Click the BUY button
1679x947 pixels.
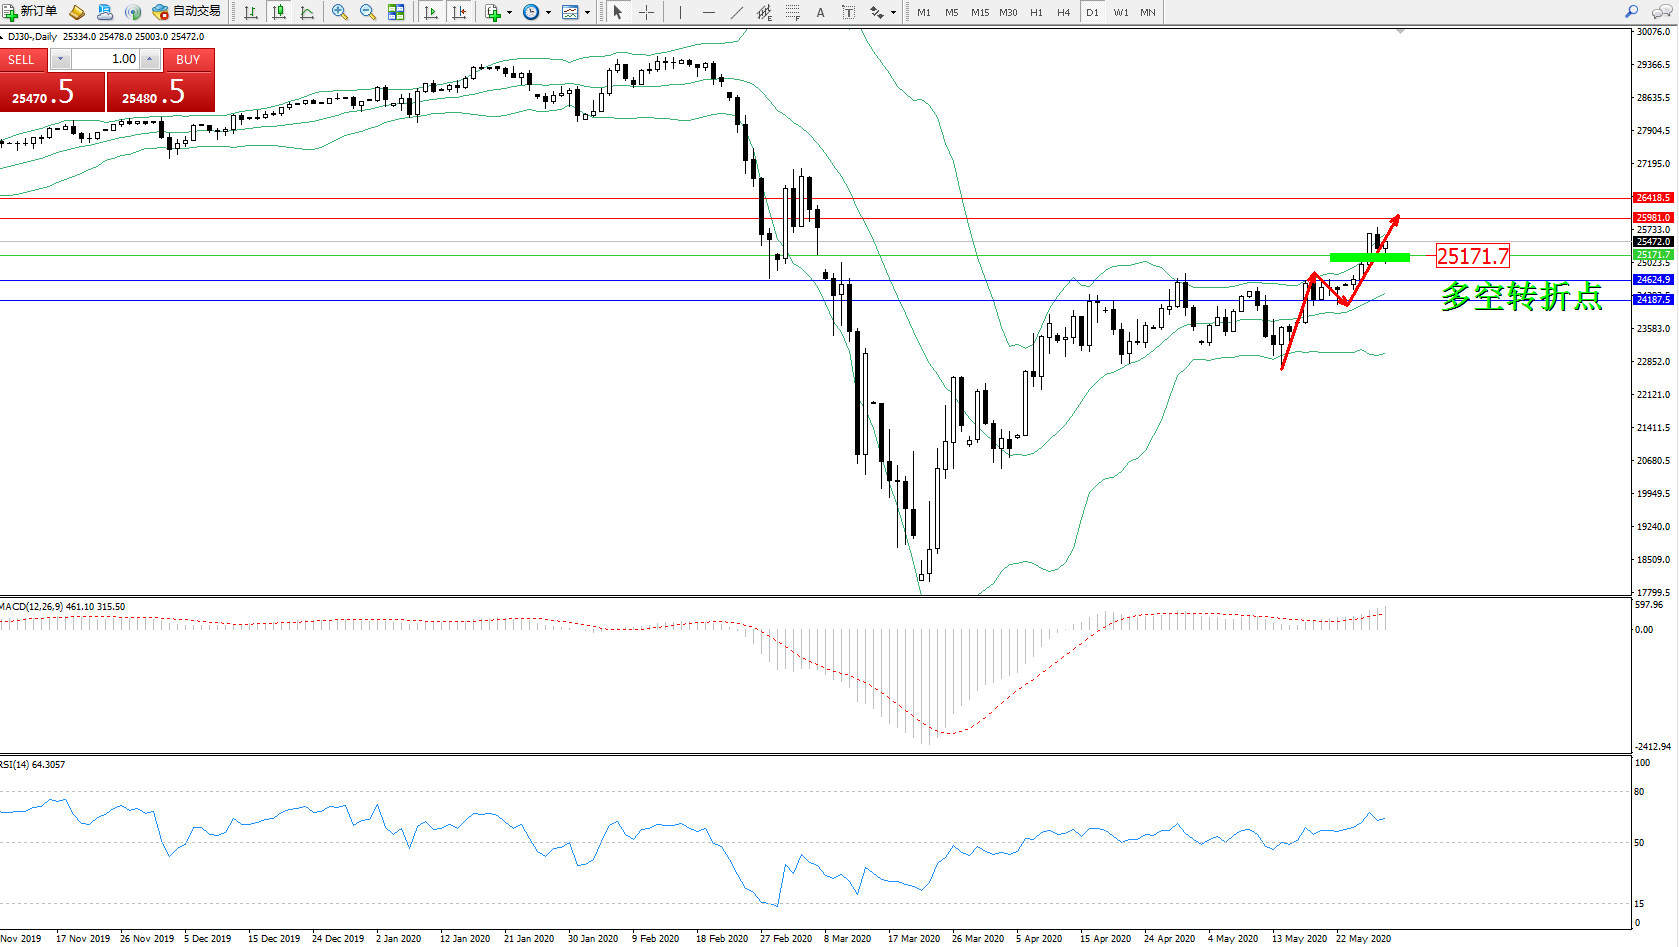coord(188,60)
